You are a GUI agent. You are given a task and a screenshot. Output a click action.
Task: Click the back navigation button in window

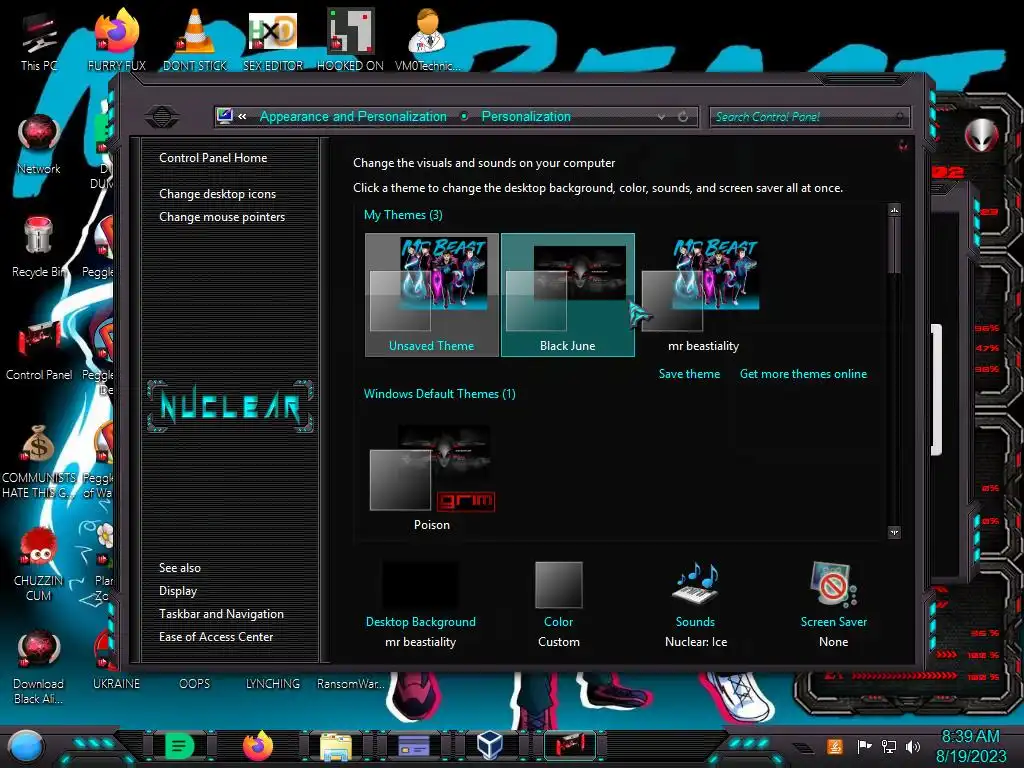click(162, 117)
